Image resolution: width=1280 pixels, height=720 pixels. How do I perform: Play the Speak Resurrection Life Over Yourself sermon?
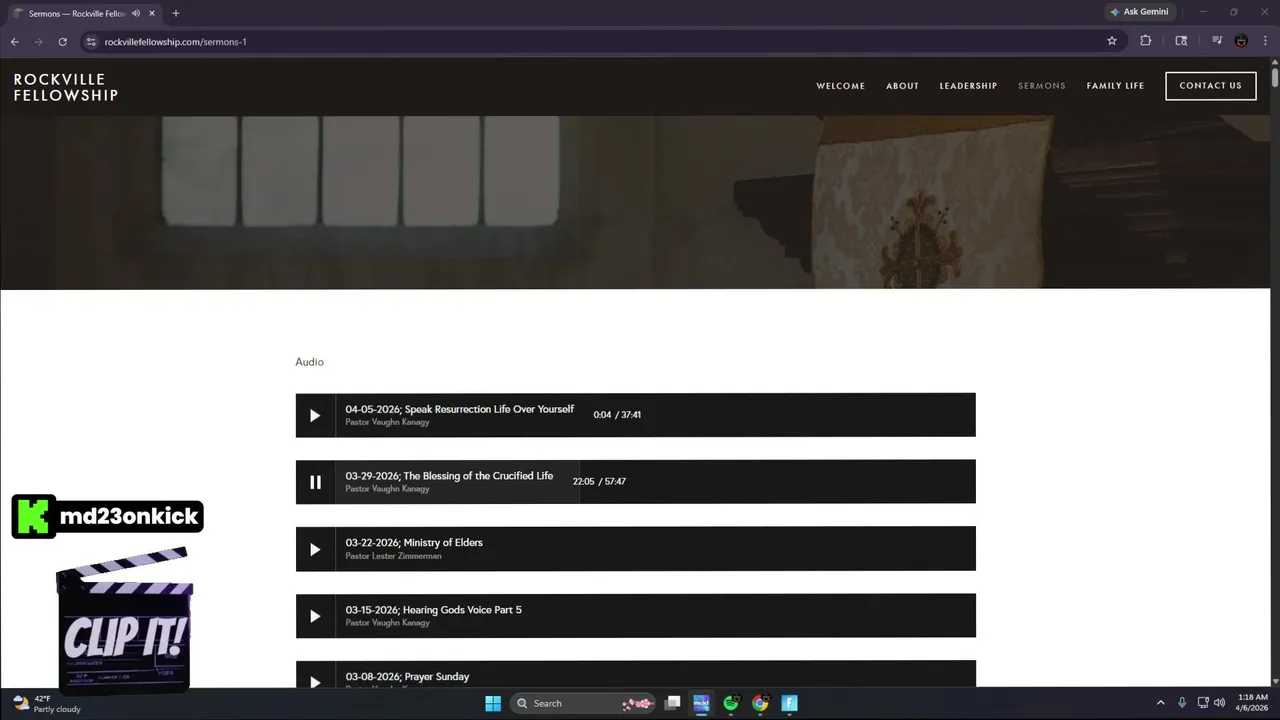[315, 415]
